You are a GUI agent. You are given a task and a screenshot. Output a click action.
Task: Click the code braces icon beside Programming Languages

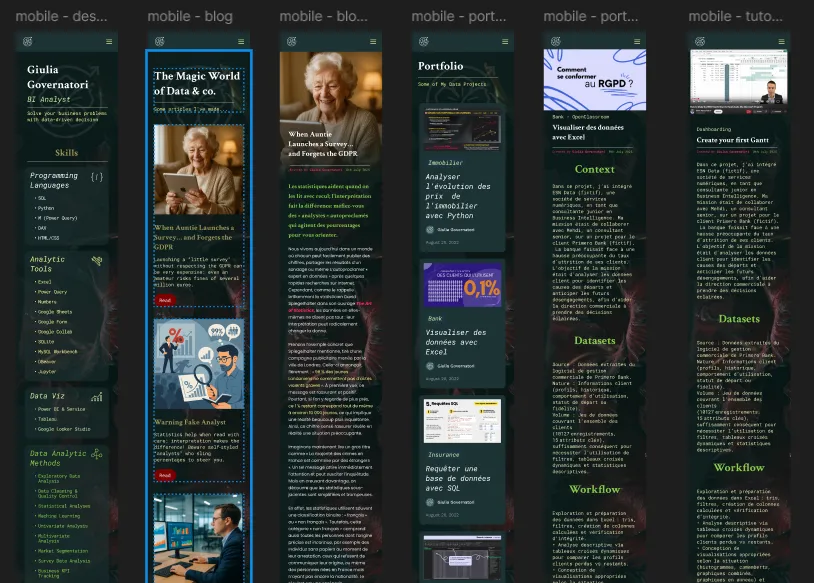[x=97, y=177]
